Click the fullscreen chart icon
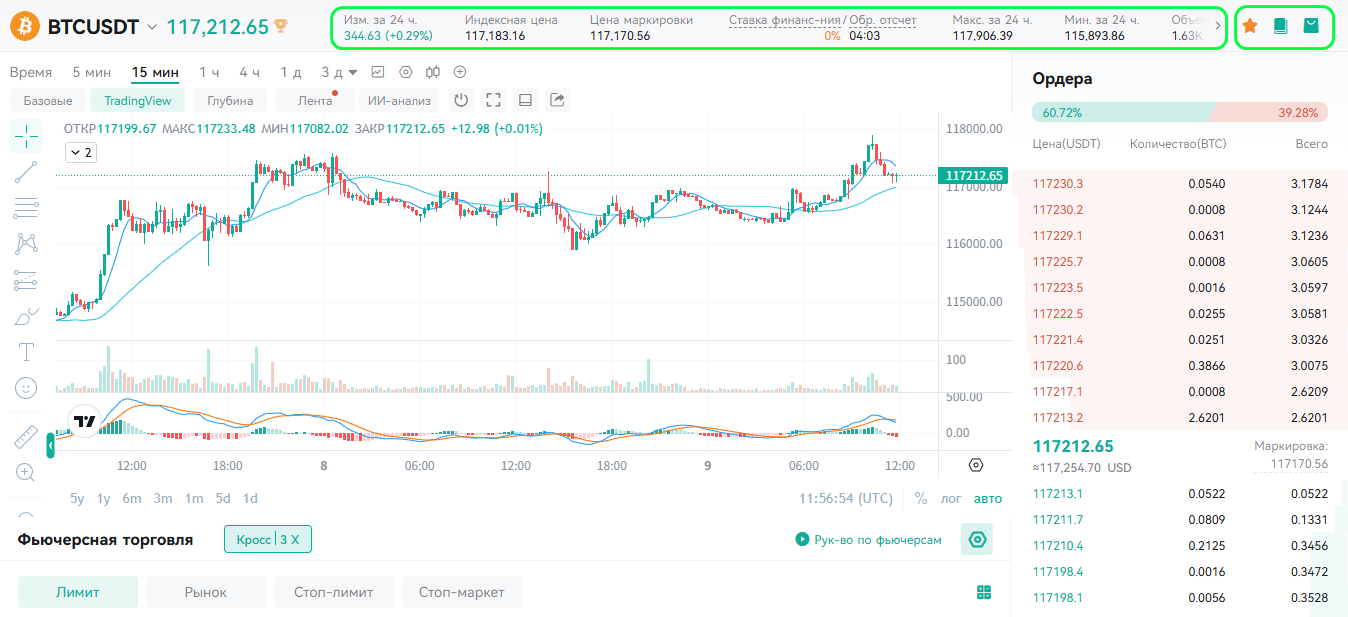 pyautogui.click(x=493, y=100)
